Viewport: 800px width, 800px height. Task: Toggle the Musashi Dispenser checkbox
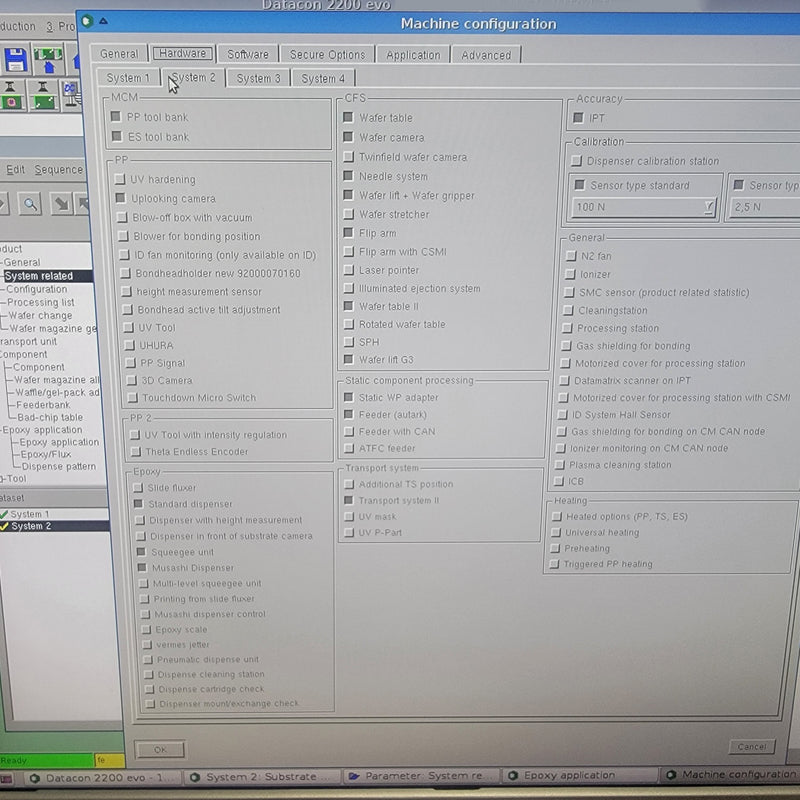[x=142, y=567]
